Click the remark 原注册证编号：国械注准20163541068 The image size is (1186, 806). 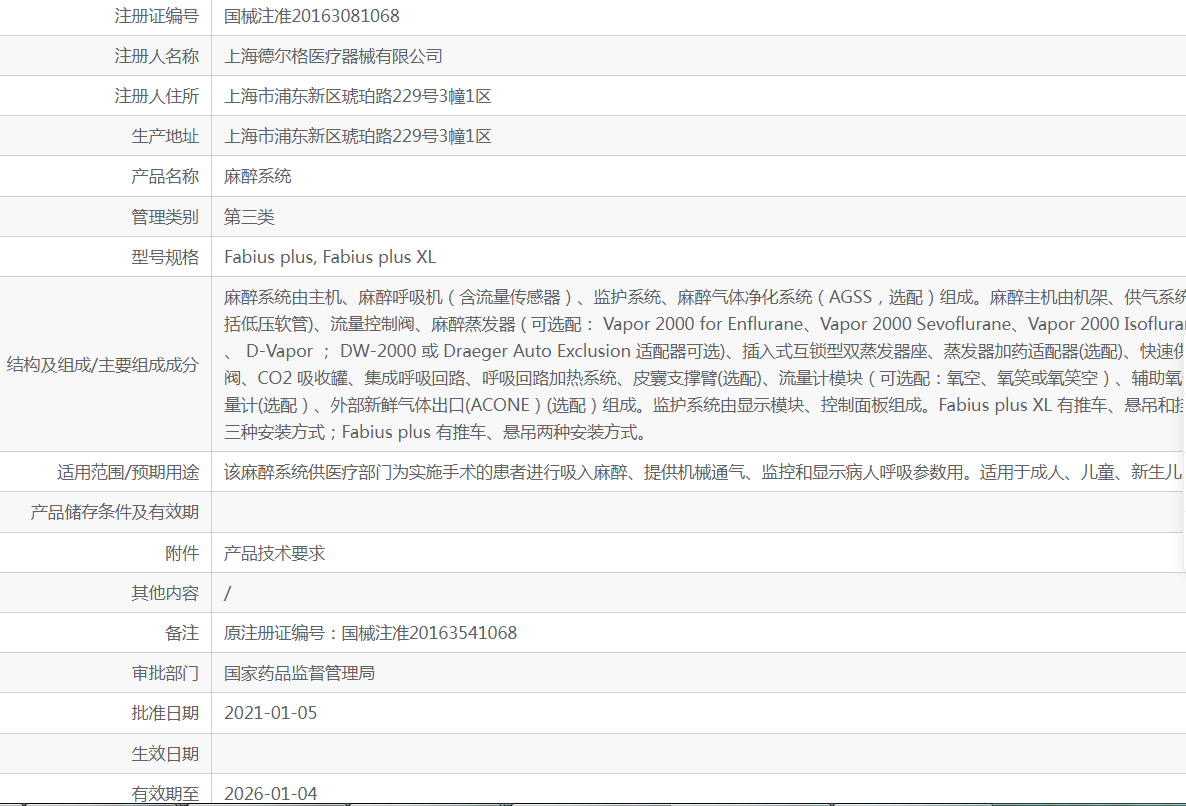coord(371,633)
